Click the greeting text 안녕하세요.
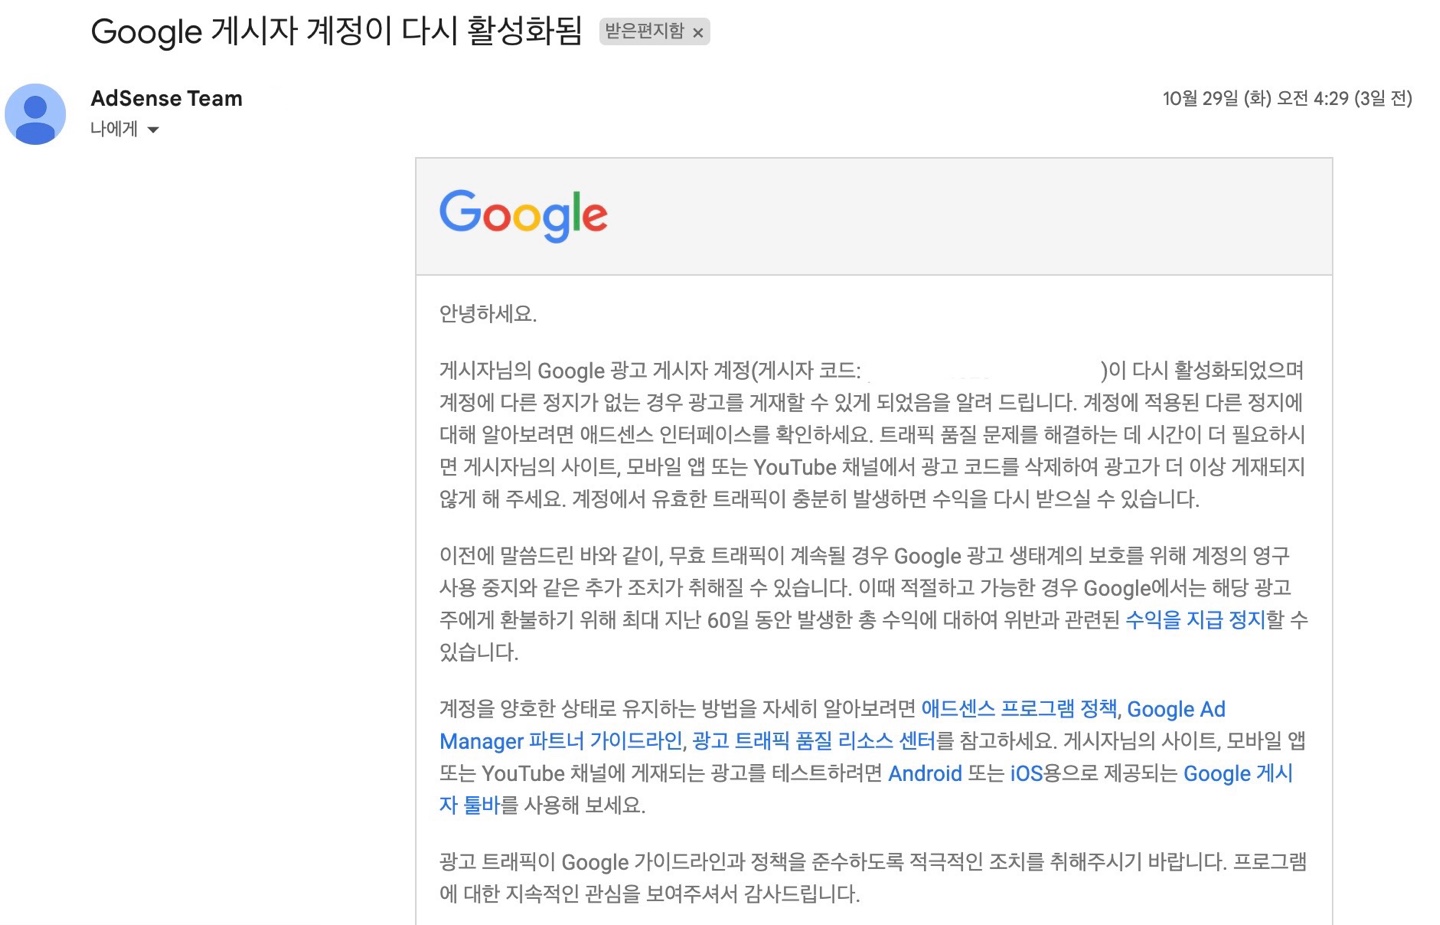 [488, 314]
